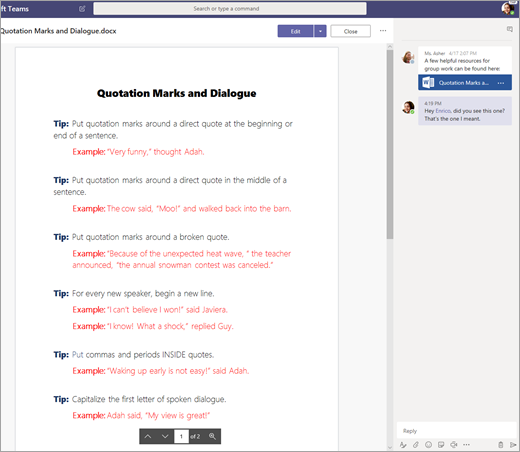This screenshot has height=452, width=520.
Task: Click the tip 'Put commas and periods INSIDE quotes'
Action: [134, 355]
